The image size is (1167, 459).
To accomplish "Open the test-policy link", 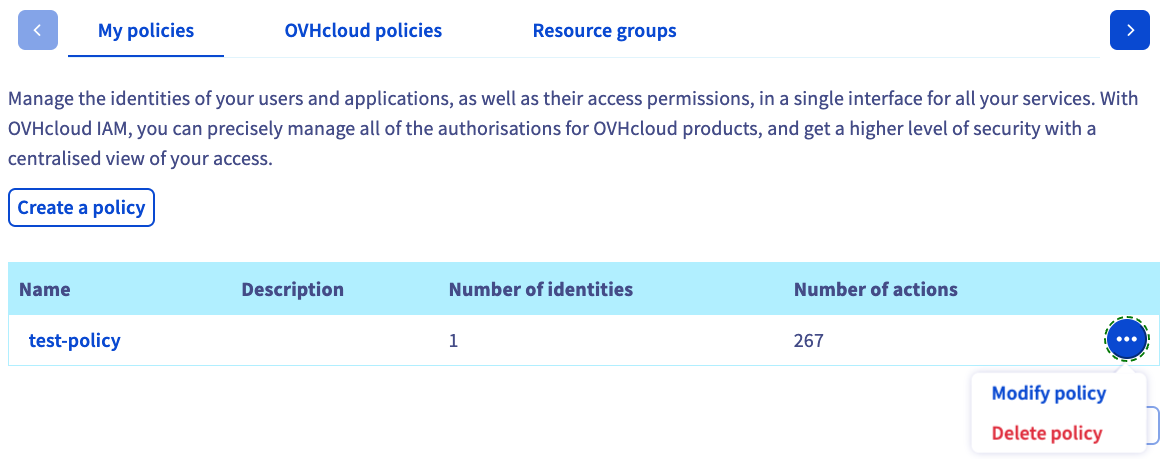I will 74,341.
